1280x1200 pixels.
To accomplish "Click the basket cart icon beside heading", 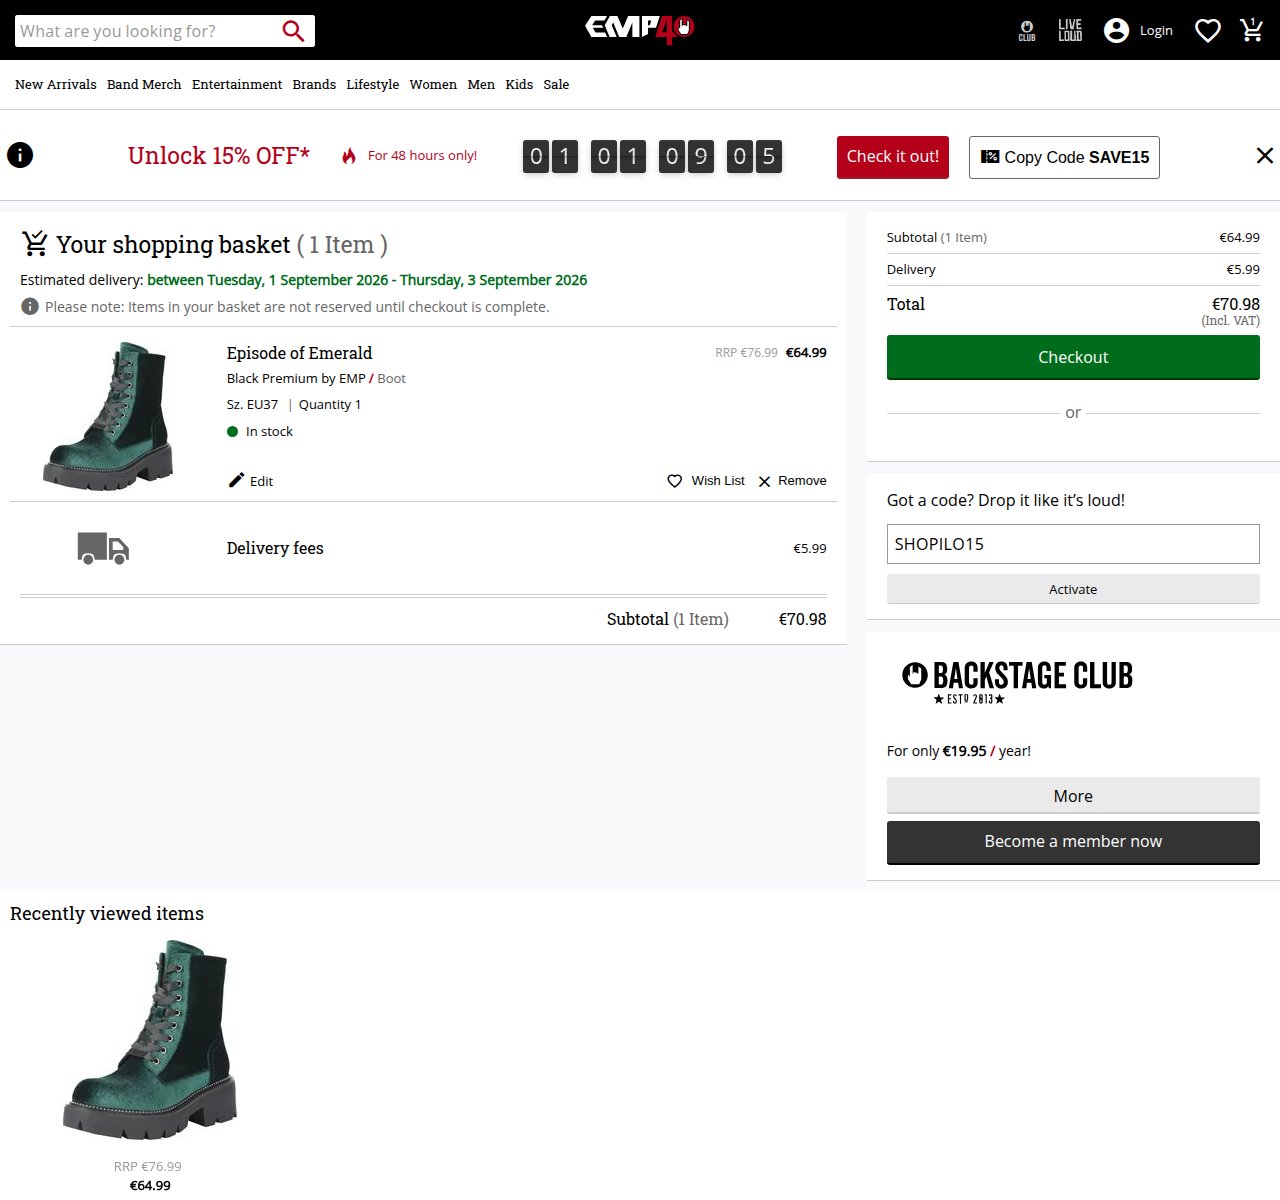I will tap(35, 242).
